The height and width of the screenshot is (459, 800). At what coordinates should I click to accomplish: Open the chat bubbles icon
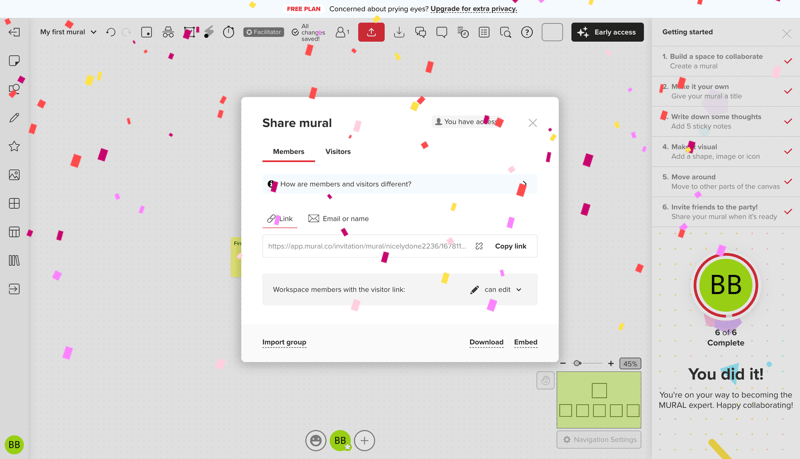pos(420,32)
